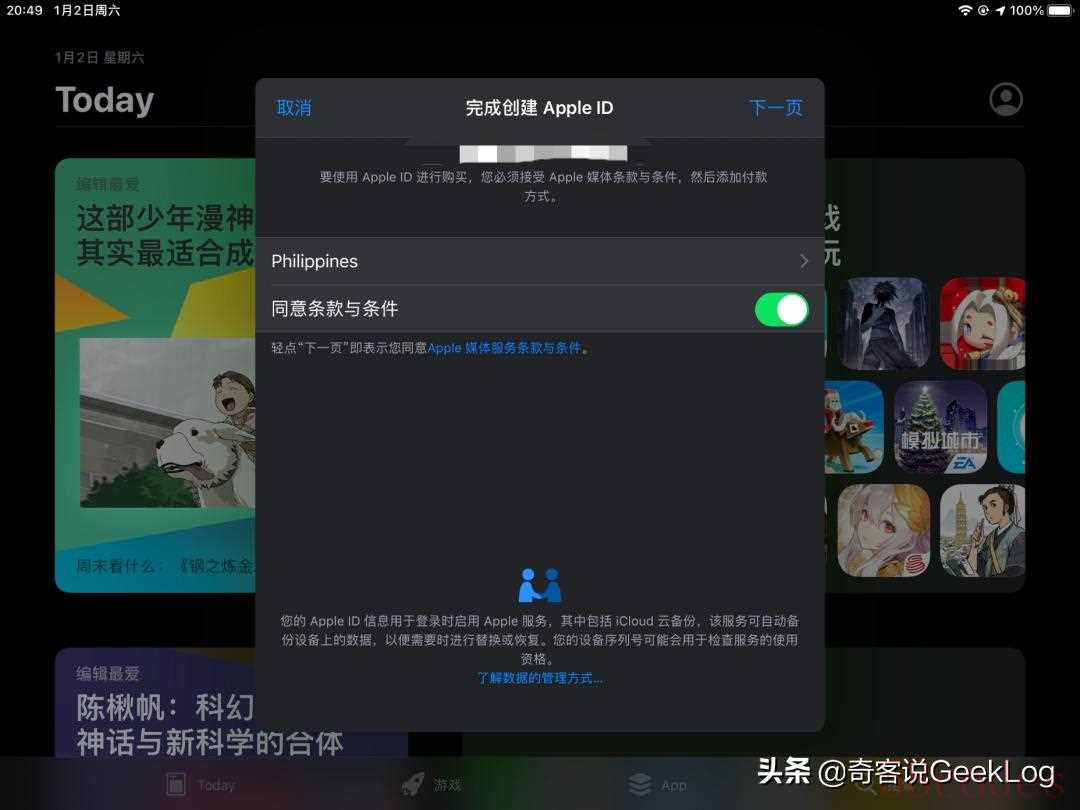Switch to the App tab in bottom bar

[658, 785]
